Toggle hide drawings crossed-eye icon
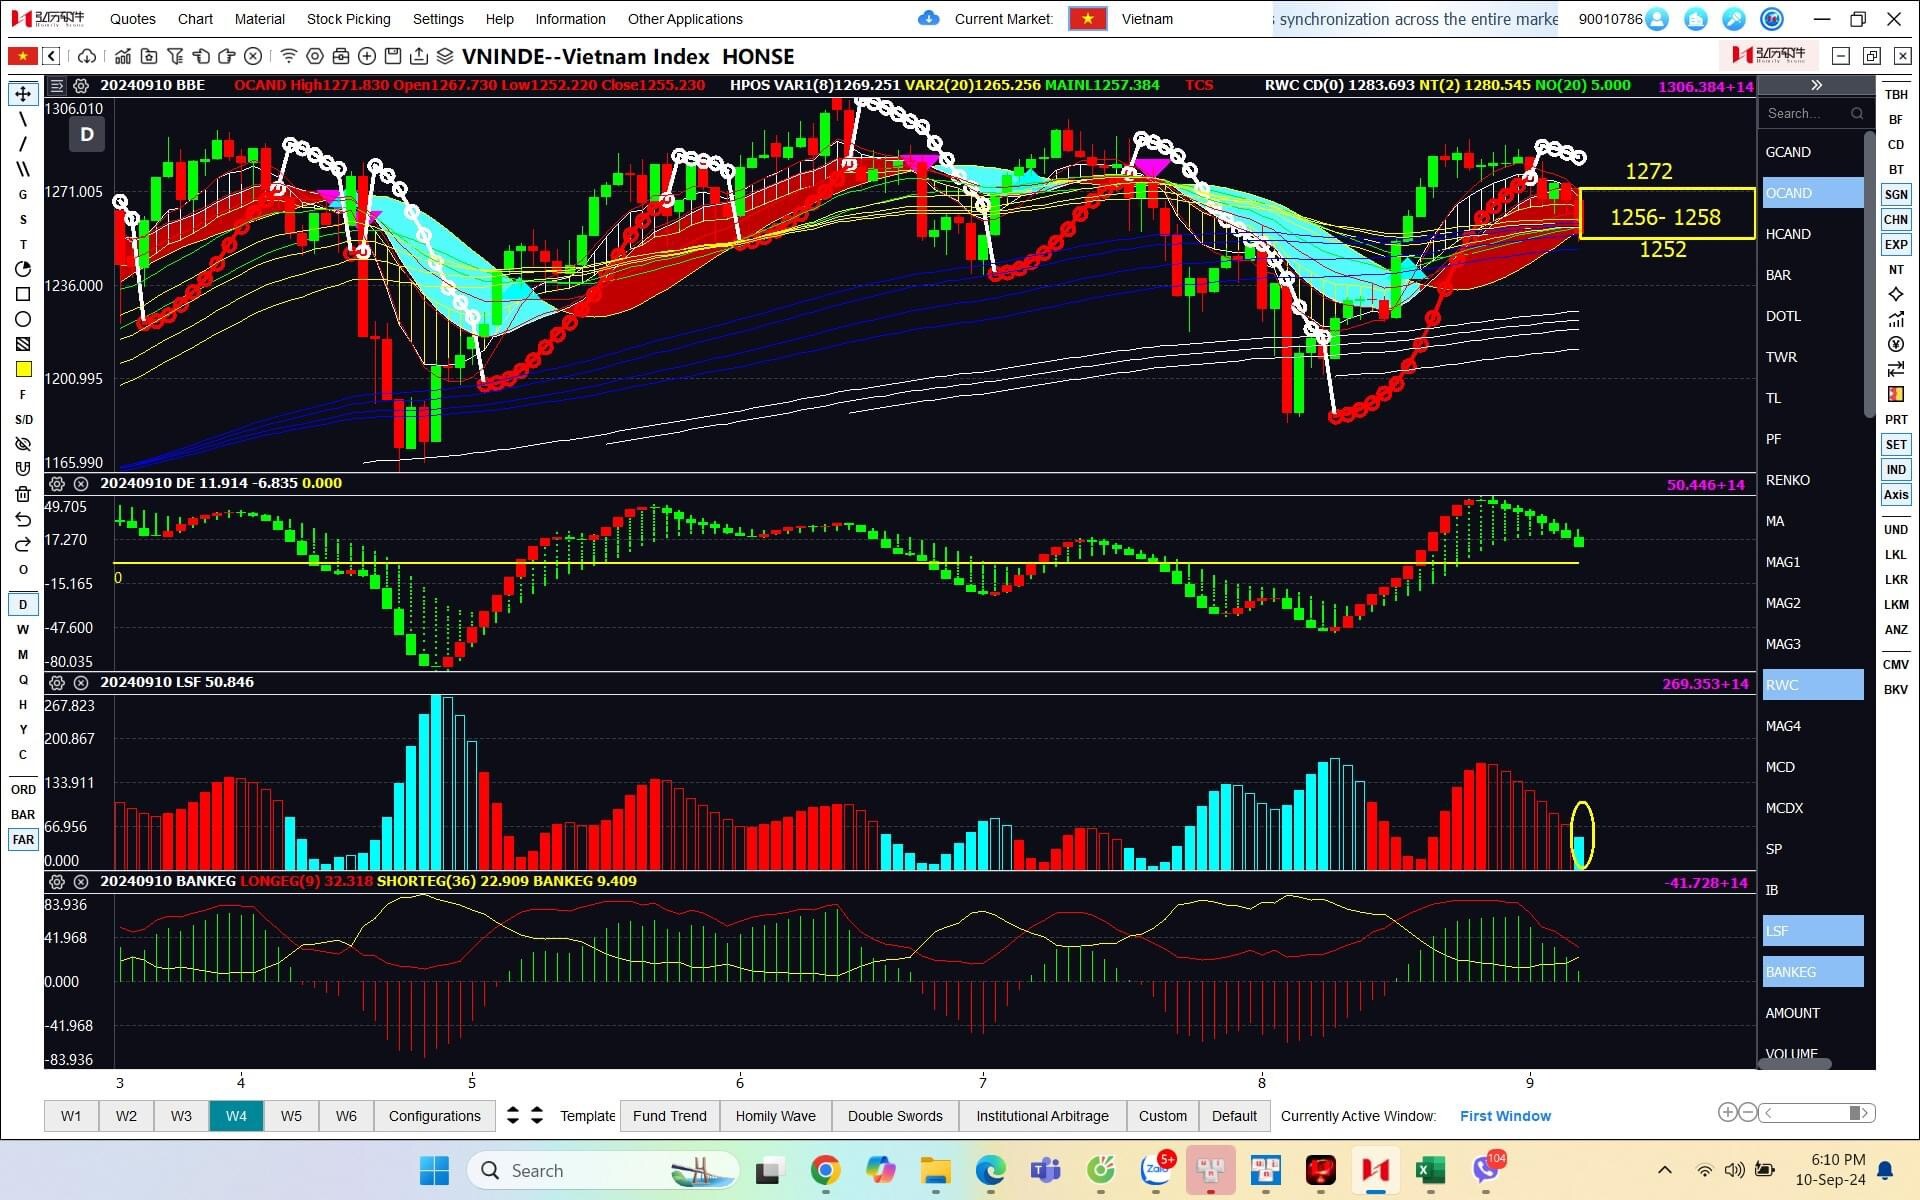Viewport: 1920px width, 1200px height. pos(23,444)
